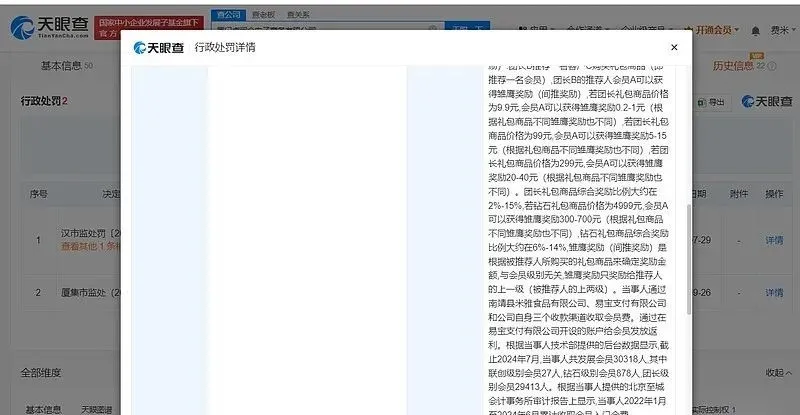Click the 导出 export button
Screen dimensions: 800x415
point(711,102)
